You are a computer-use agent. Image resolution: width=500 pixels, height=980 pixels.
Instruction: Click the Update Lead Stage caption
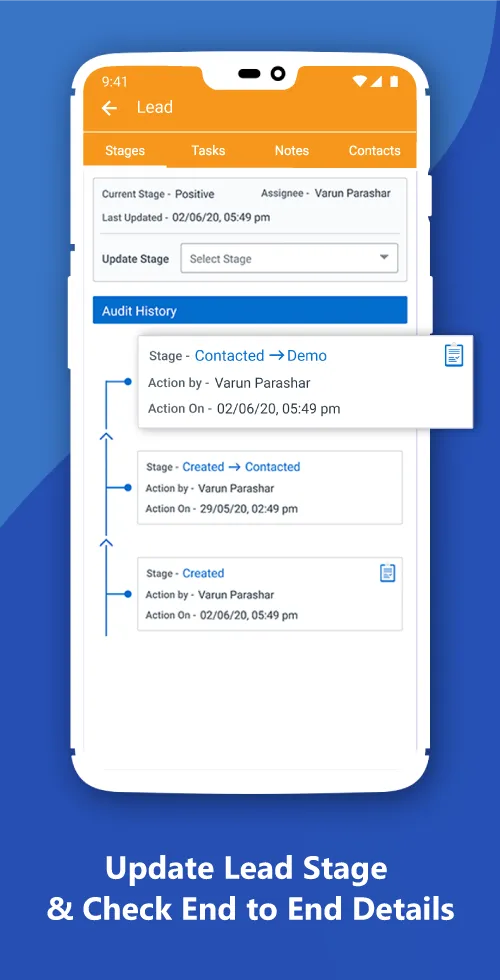pyautogui.click(x=246, y=869)
